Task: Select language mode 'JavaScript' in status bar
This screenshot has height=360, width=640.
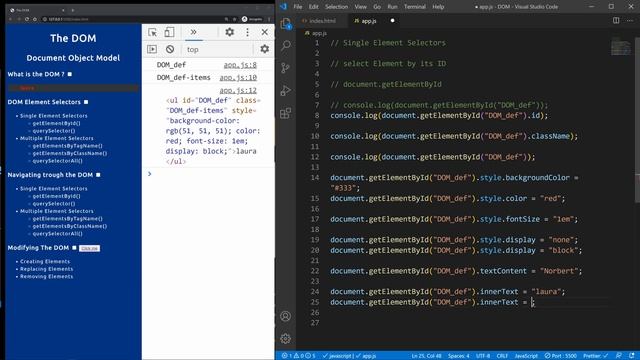Action: point(526,356)
